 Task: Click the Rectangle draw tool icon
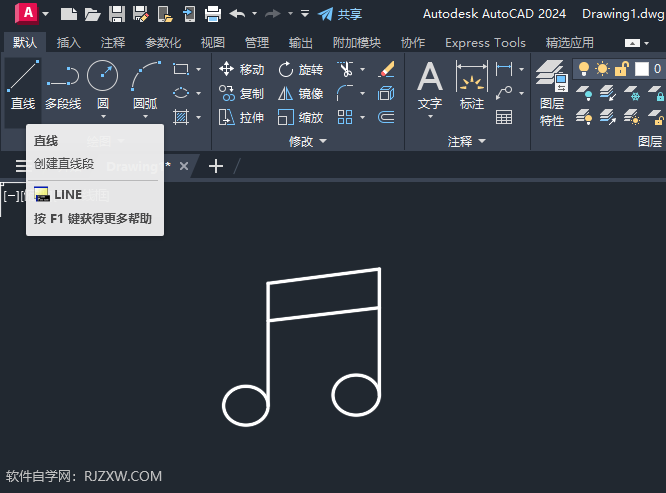(181, 69)
